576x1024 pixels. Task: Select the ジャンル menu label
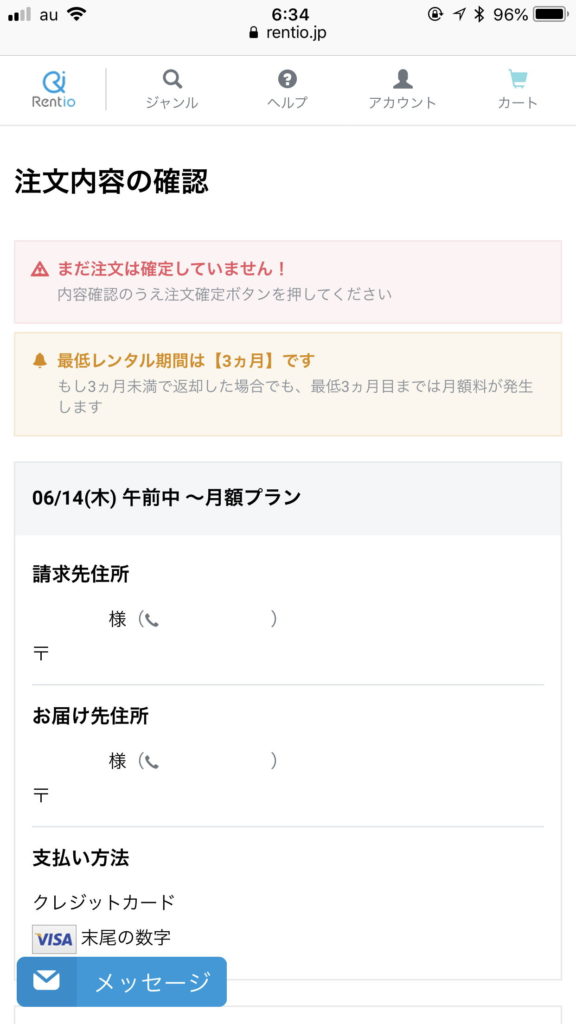pos(172,103)
